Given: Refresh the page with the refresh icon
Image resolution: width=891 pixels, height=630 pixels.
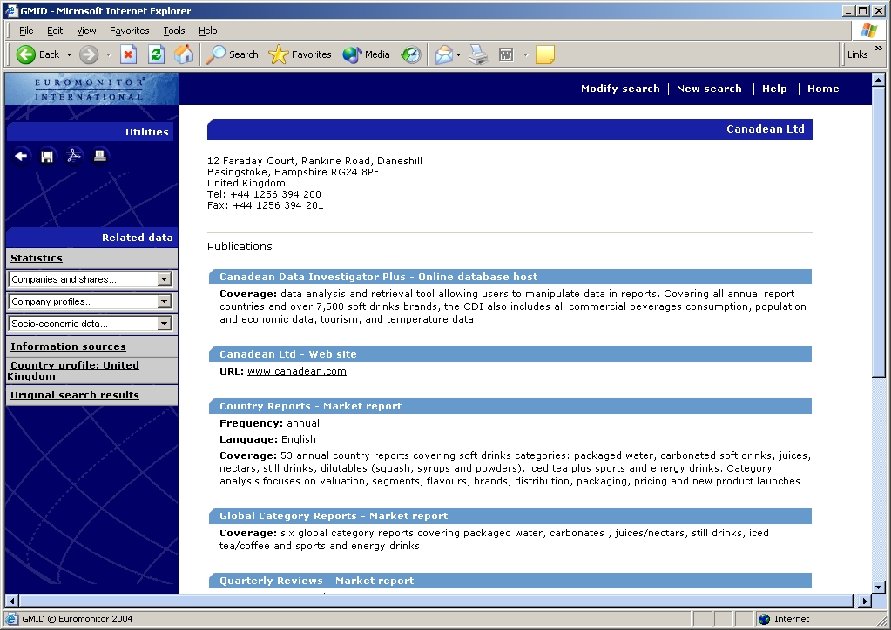Looking at the screenshot, I should click(156, 54).
